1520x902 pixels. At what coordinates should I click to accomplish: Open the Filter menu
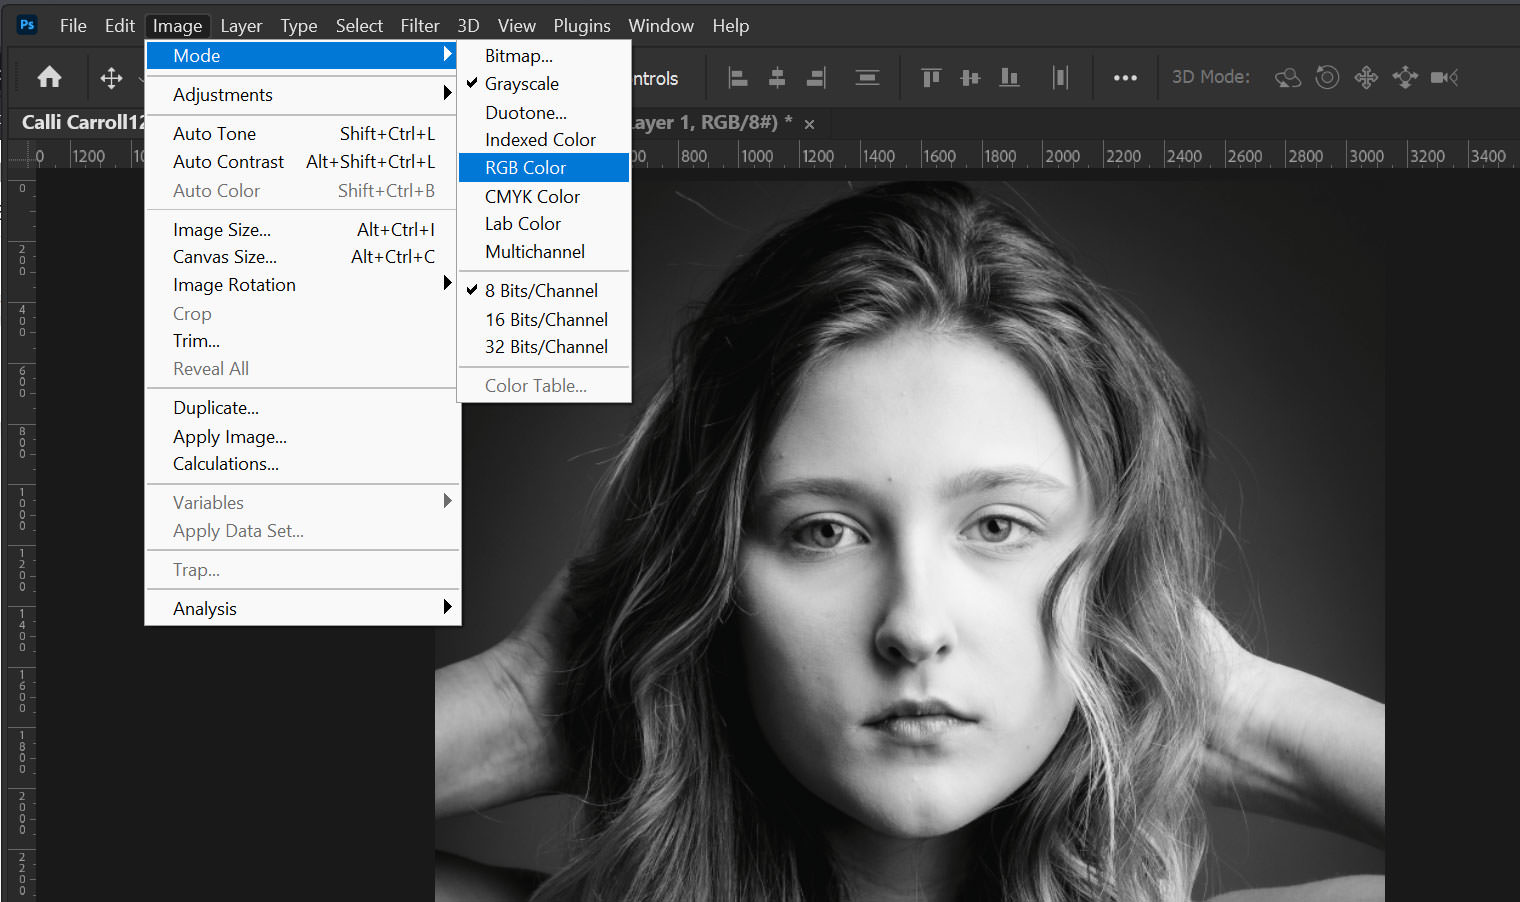point(420,26)
